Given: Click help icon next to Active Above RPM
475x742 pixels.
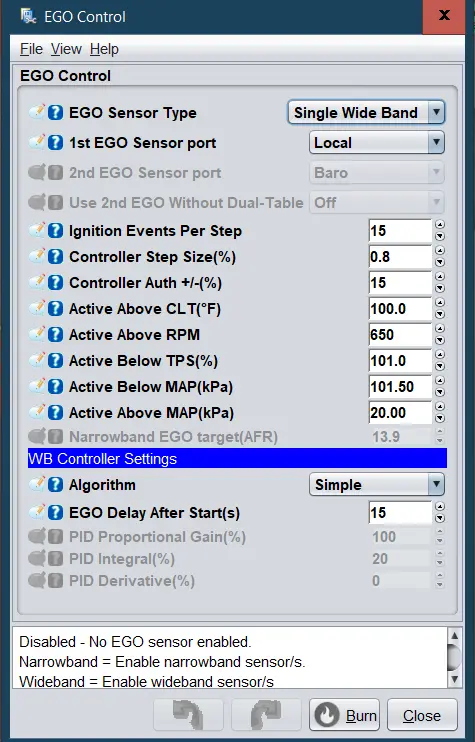Looking at the screenshot, I should 55,335.
